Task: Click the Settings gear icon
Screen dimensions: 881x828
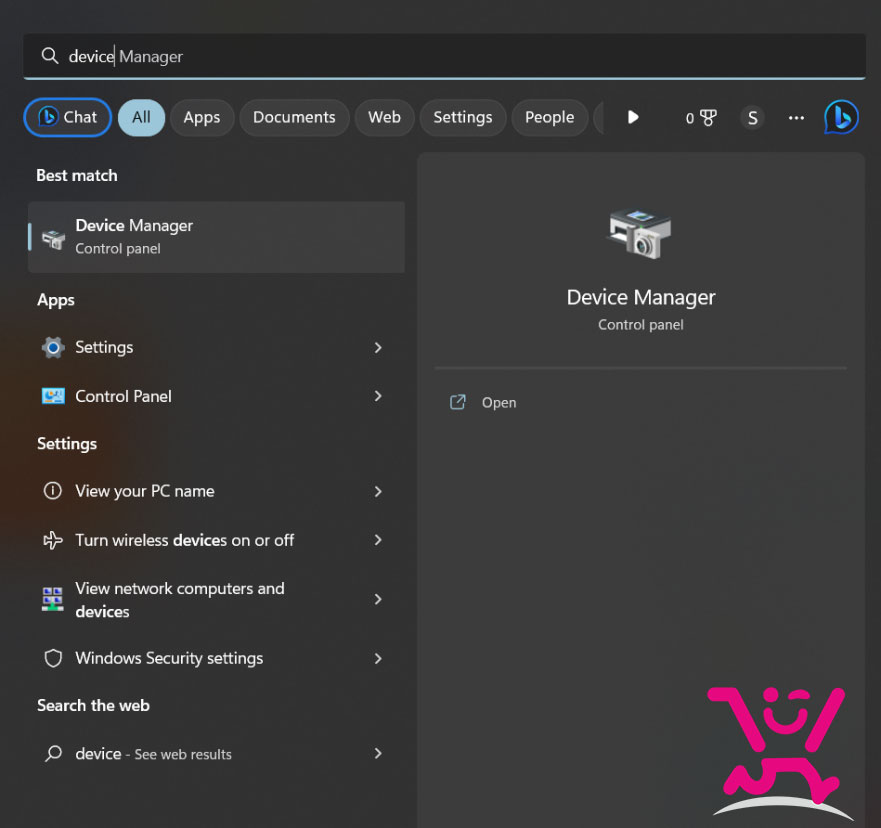Action: [x=53, y=348]
